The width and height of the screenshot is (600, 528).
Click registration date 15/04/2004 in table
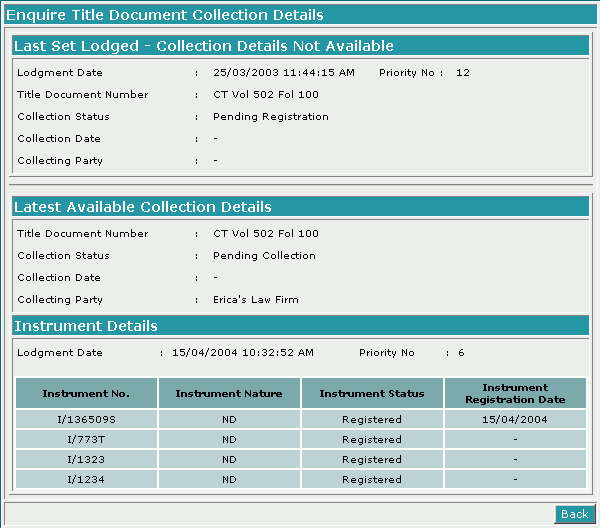tap(515, 419)
